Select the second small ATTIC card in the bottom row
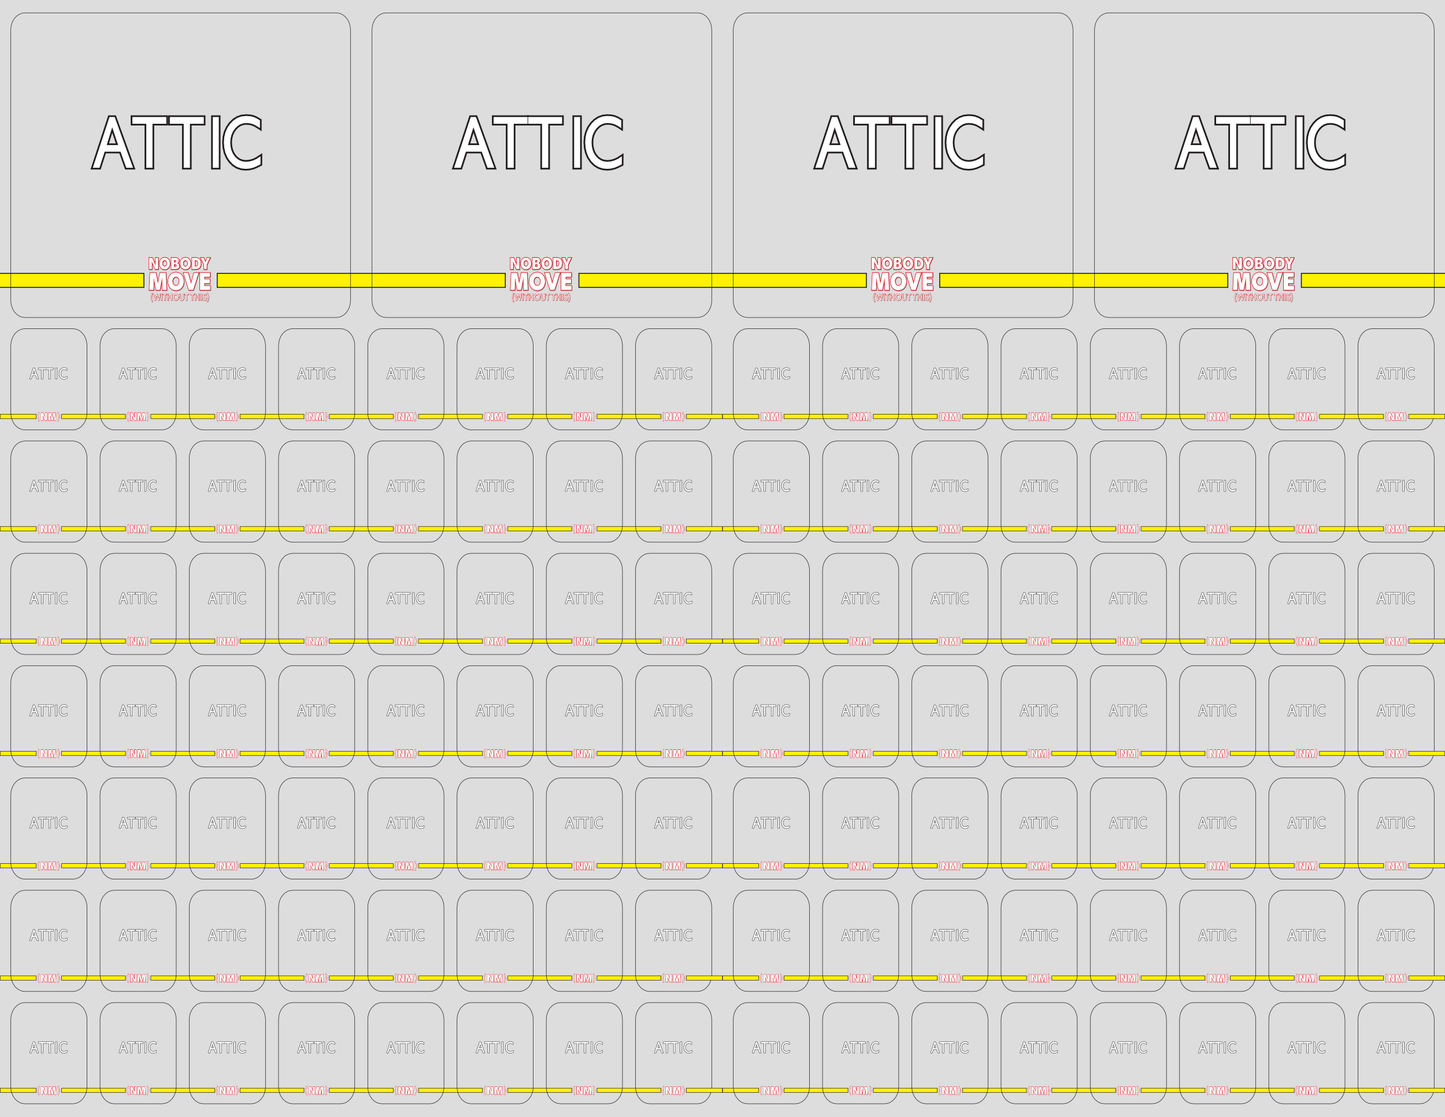 click(x=138, y=1053)
